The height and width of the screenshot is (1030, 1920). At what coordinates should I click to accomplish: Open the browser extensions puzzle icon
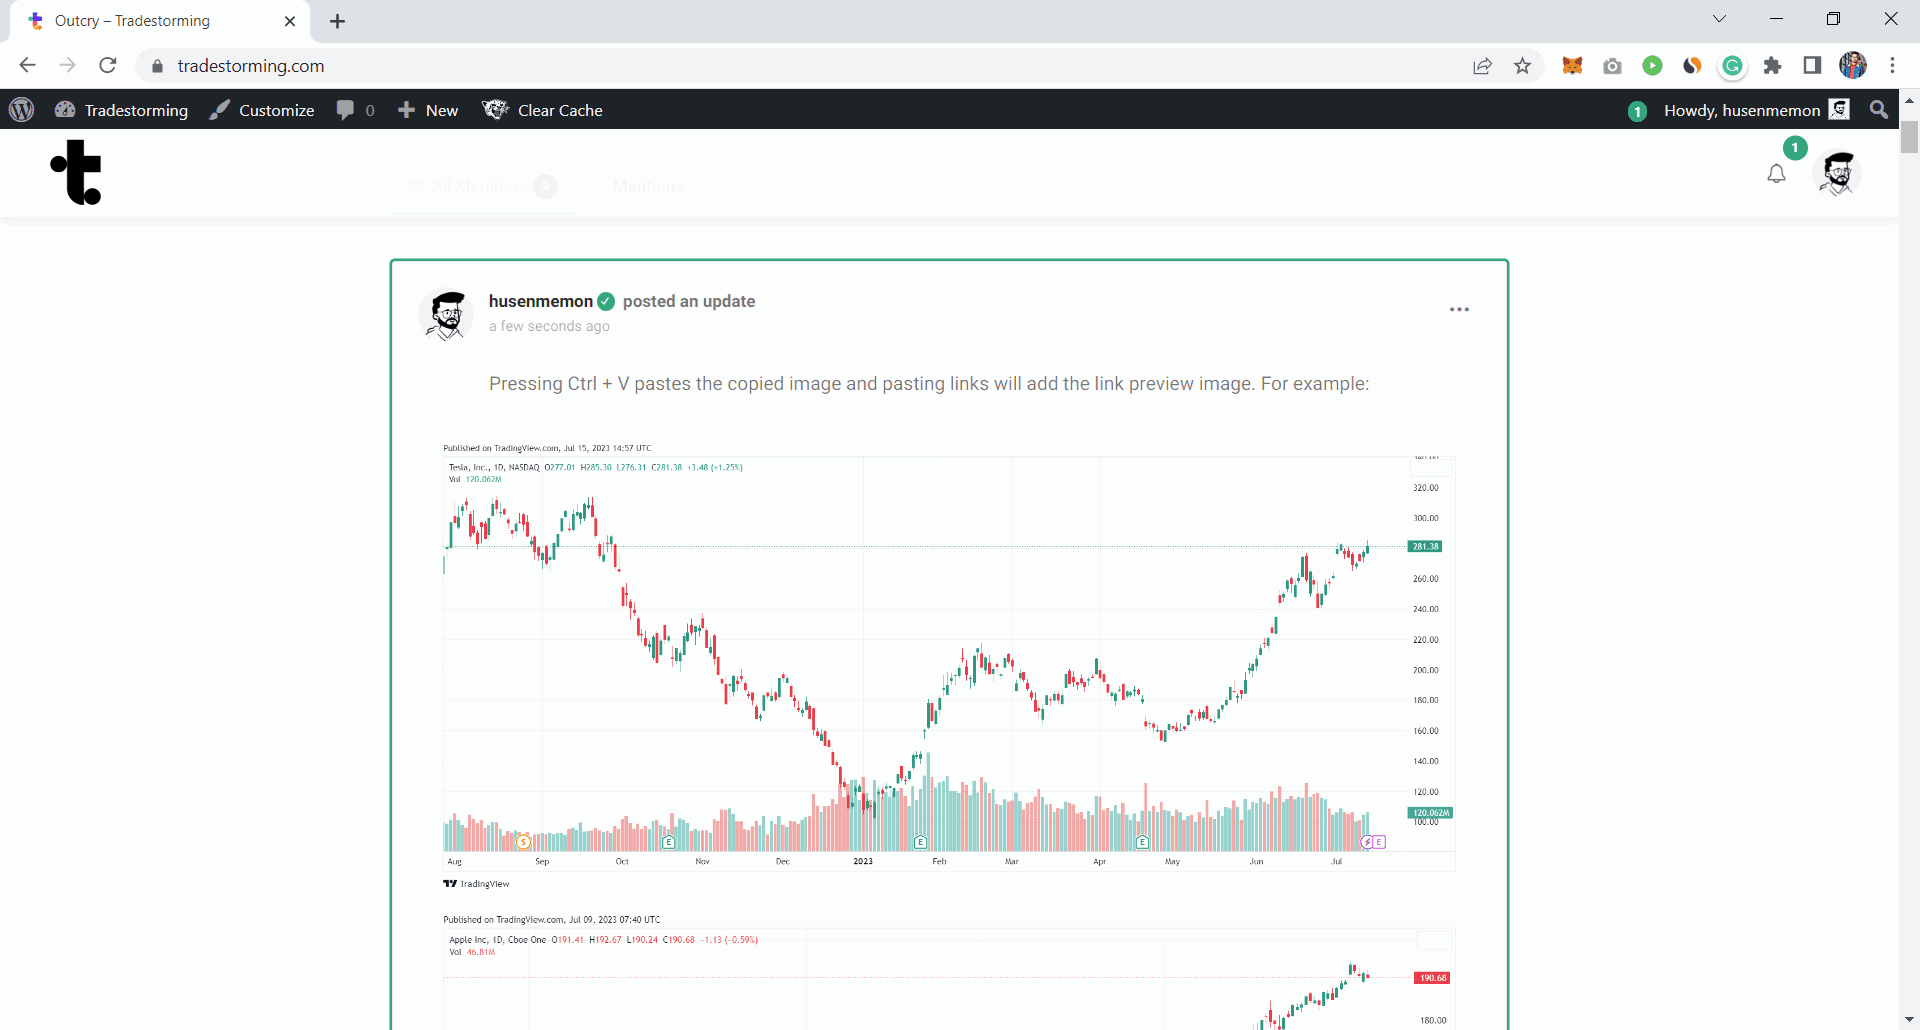coord(1772,66)
